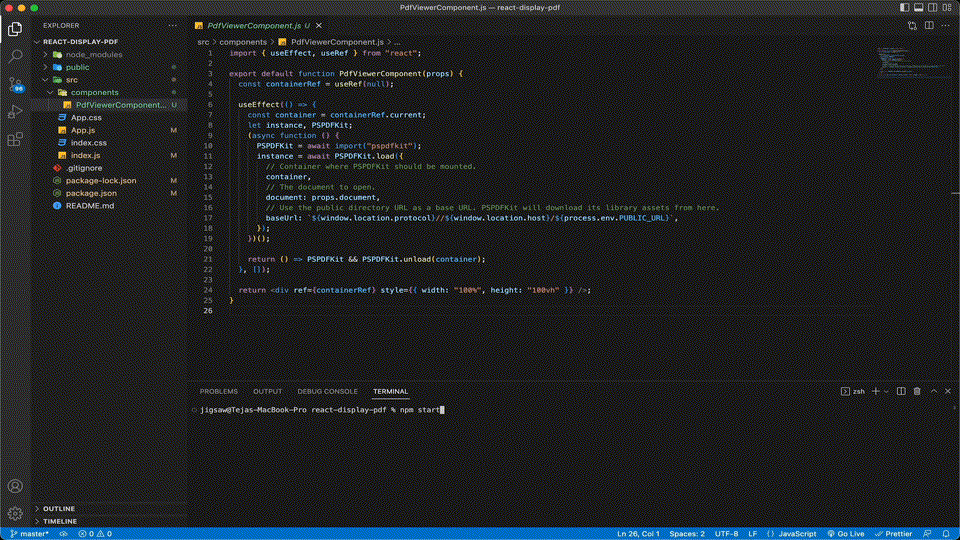Expand the Outline section

pyautogui.click(x=58, y=508)
